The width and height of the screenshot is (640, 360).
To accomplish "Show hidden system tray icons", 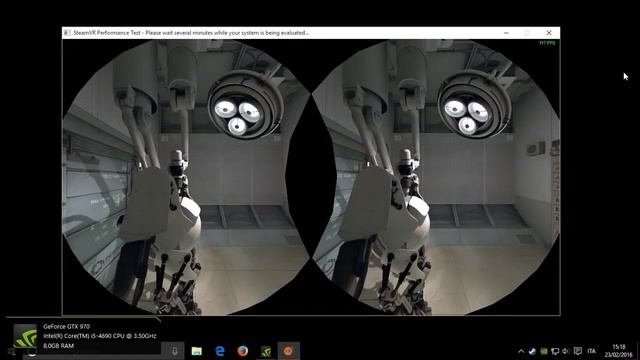I will (521, 351).
